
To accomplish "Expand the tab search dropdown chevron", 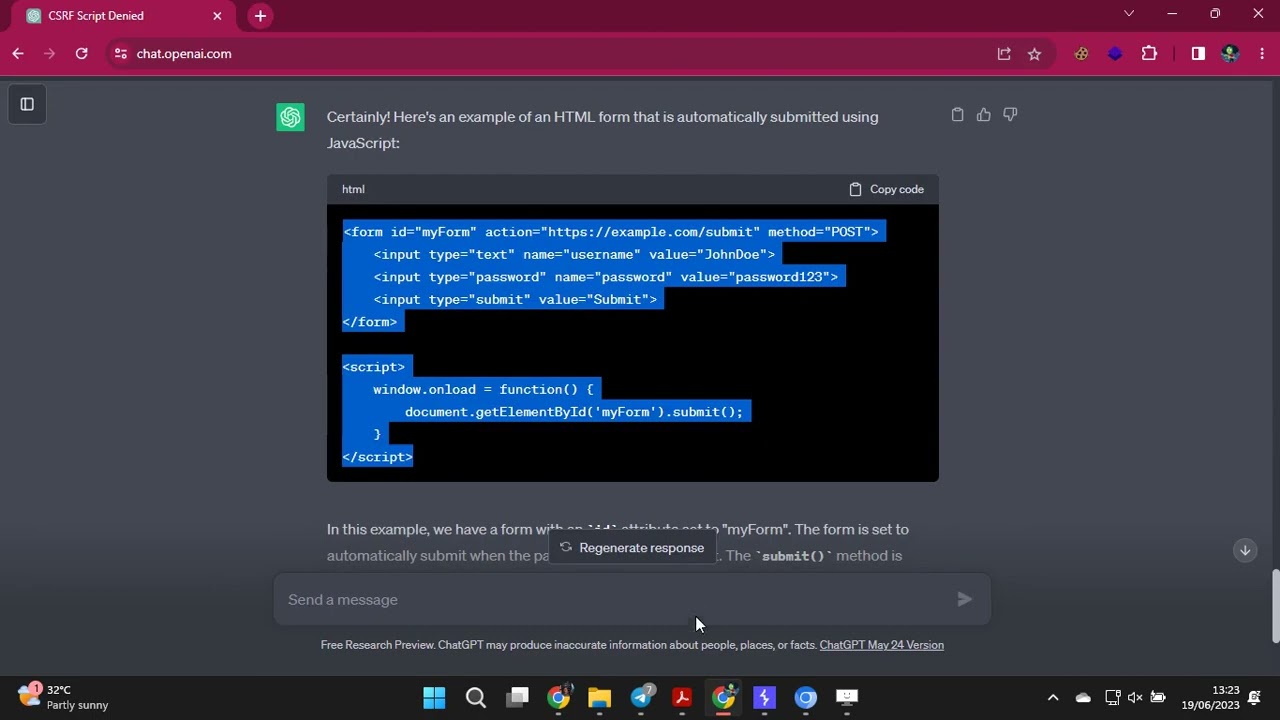I will click(1129, 14).
